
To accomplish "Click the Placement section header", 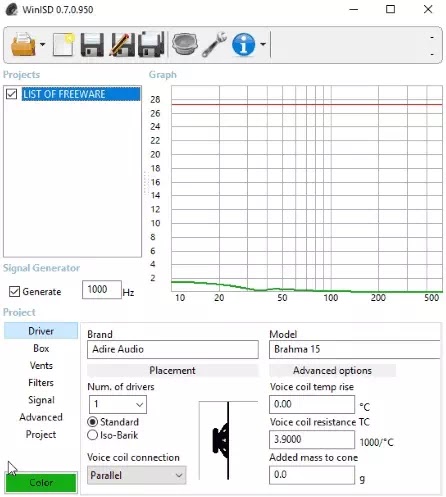I will tap(172, 370).
